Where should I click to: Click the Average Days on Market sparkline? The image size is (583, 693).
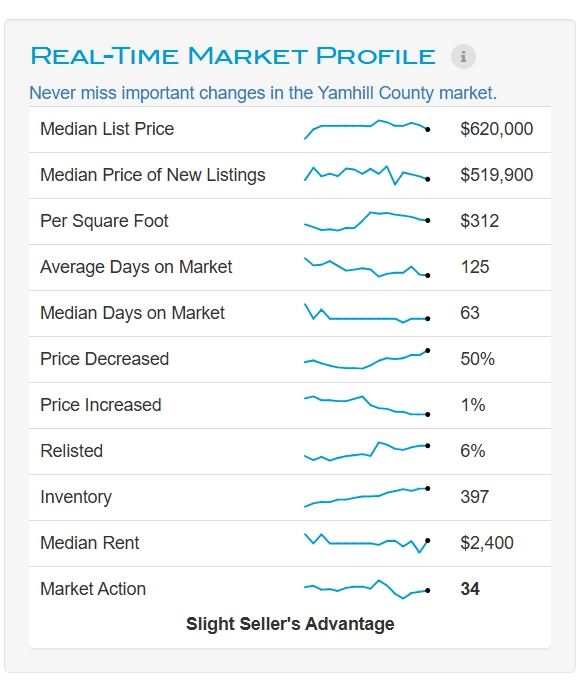click(x=367, y=267)
